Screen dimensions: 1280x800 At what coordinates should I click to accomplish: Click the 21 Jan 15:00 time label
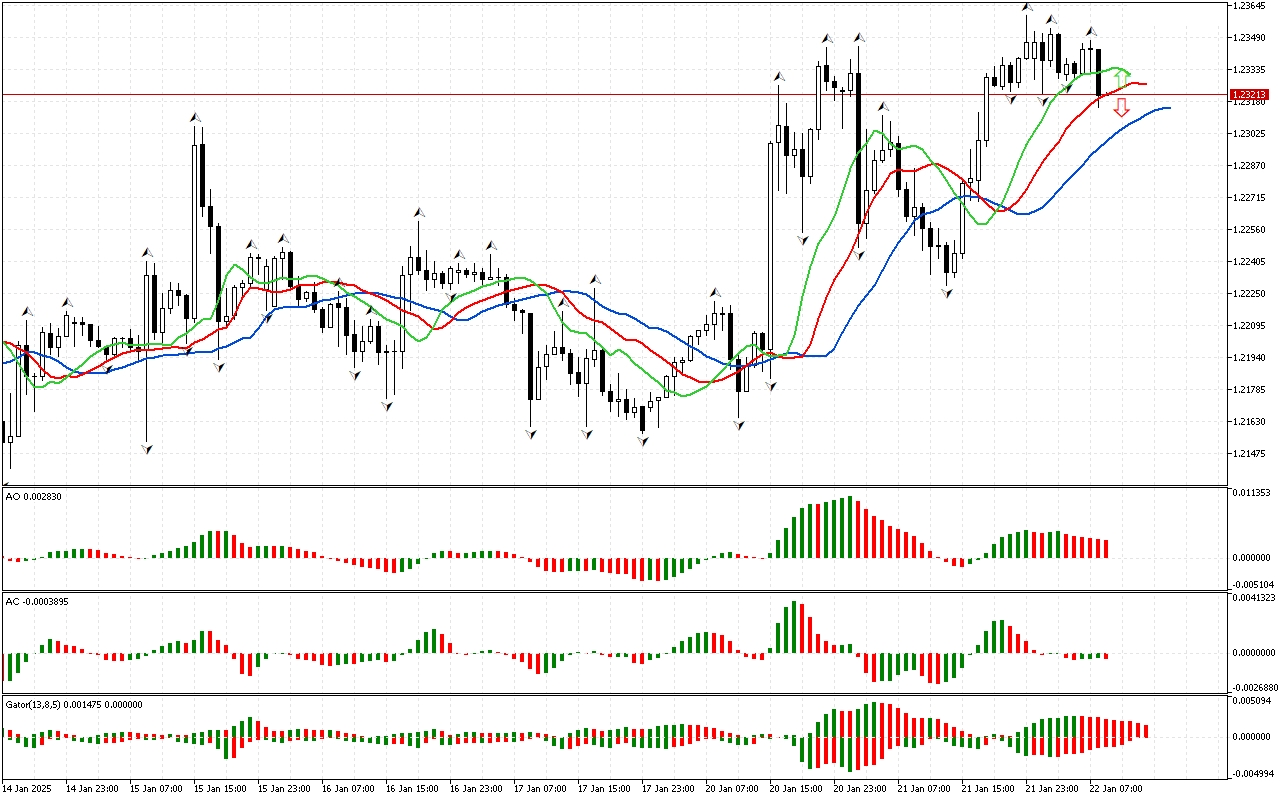point(989,789)
